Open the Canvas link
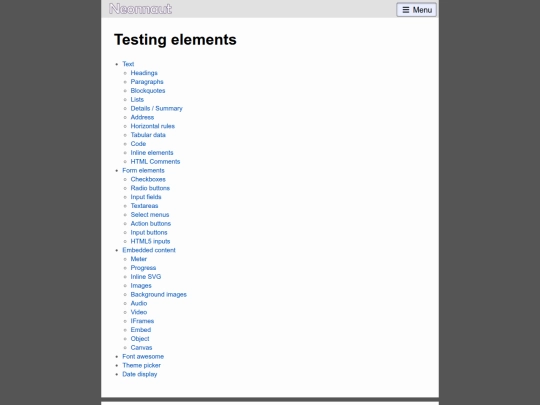Viewport: 540px width, 405px height. coord(141,348)
